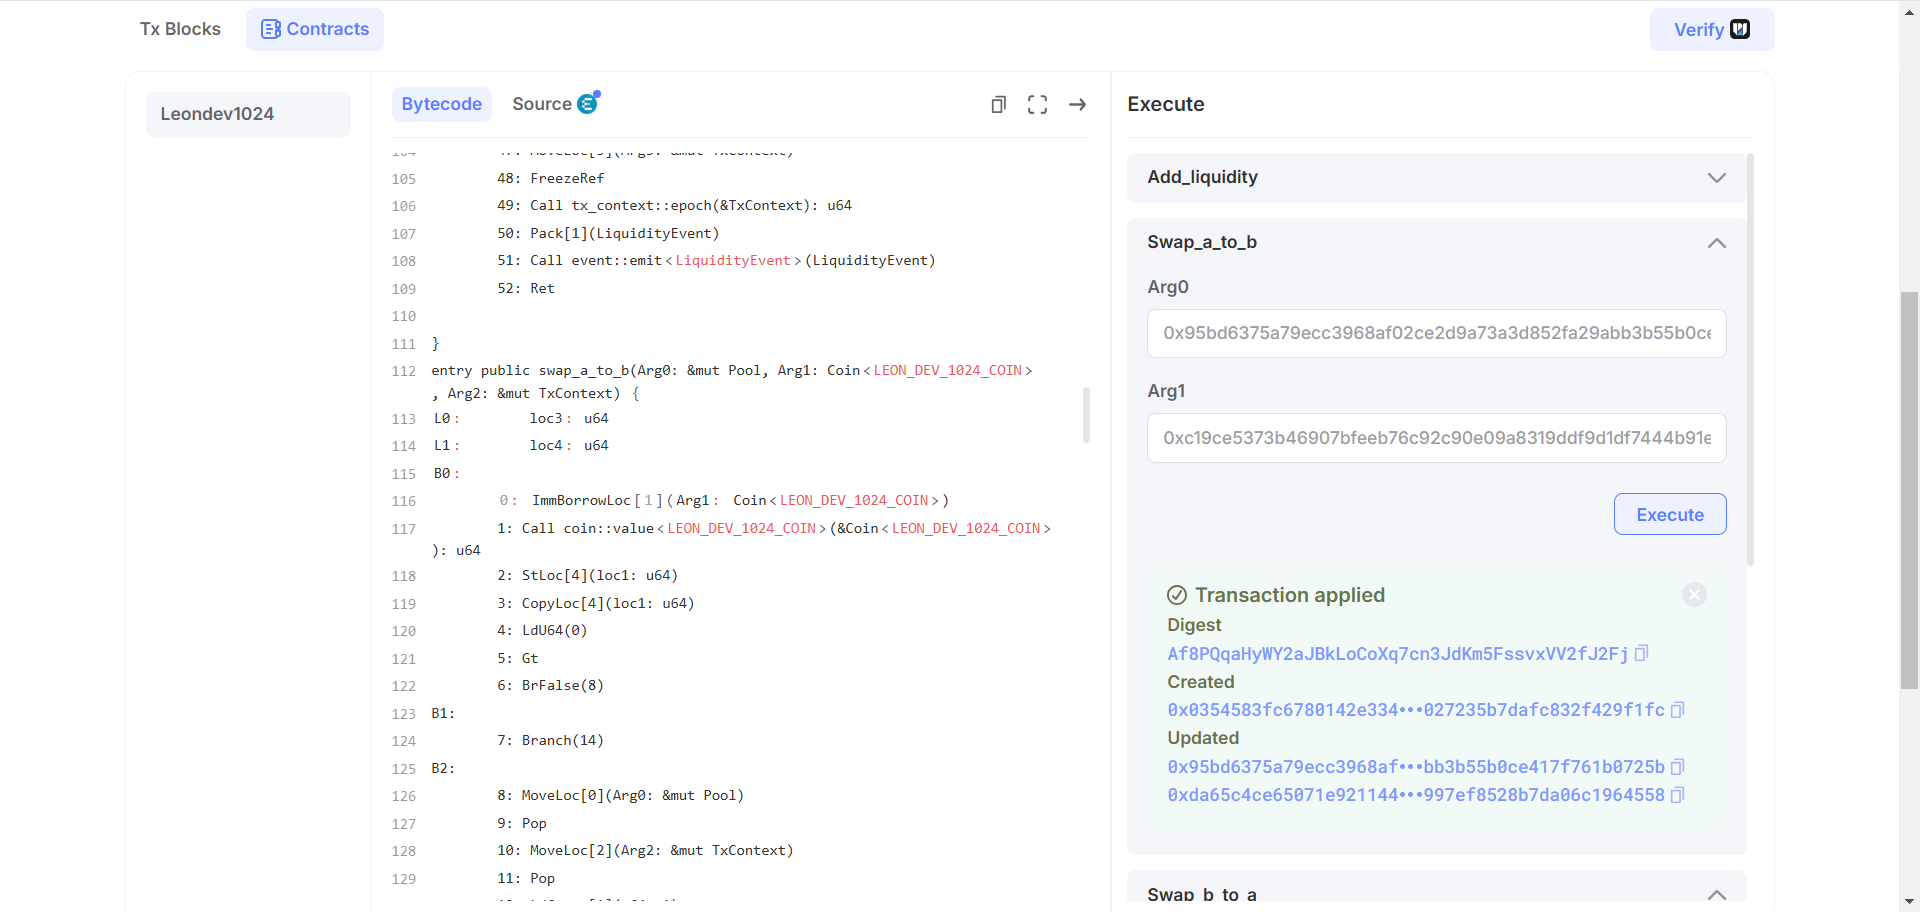Viewport: 1920px width, 912px height.
Task: Click the Arg1 input field
Action: tap(1436, 438)
